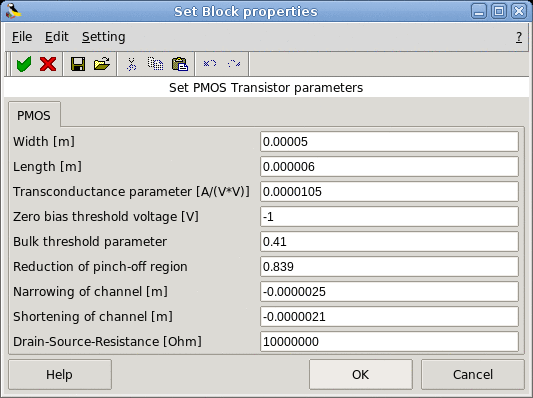
Task: Click the 'Set Block properties' window title
Action: click(x=246, y=12)
